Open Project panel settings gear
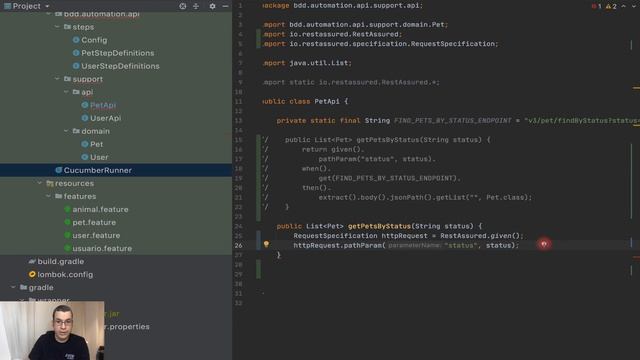This screenshot has width=640, height=360. 212,6
